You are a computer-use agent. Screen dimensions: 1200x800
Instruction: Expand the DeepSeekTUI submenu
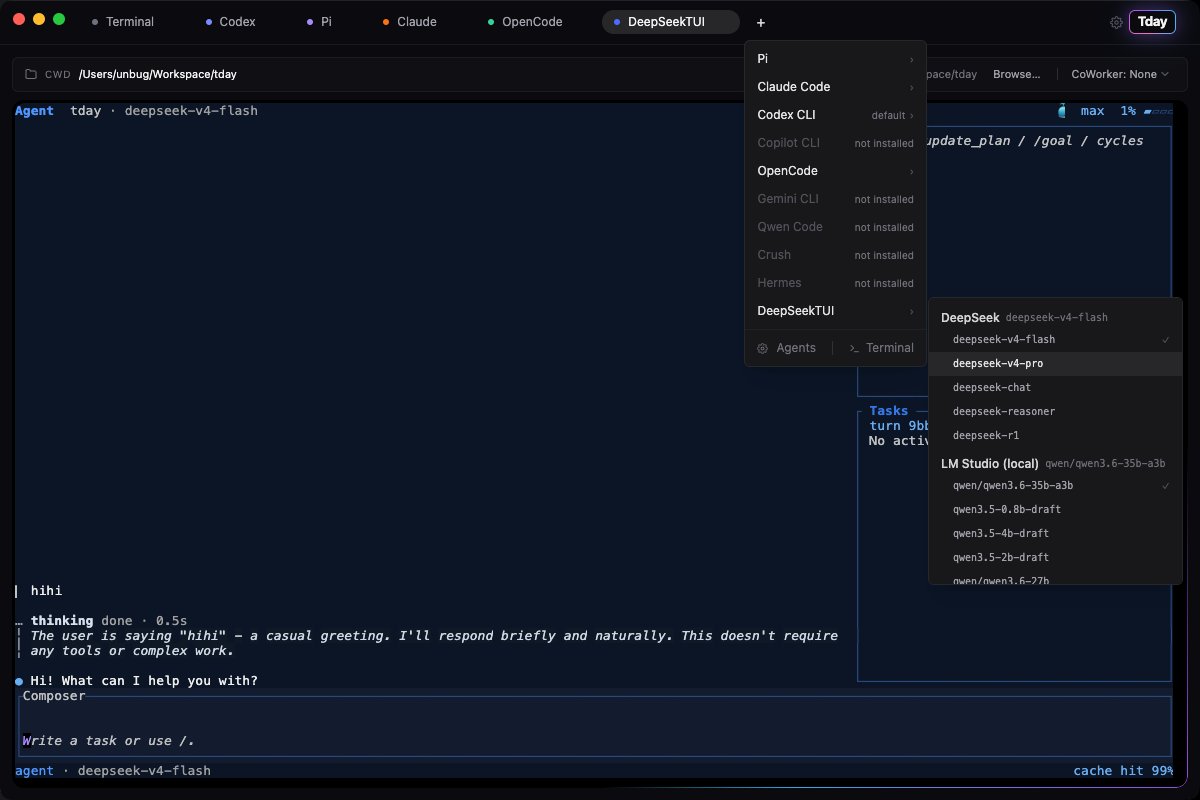pyautogui.click(x=835, y=311)
